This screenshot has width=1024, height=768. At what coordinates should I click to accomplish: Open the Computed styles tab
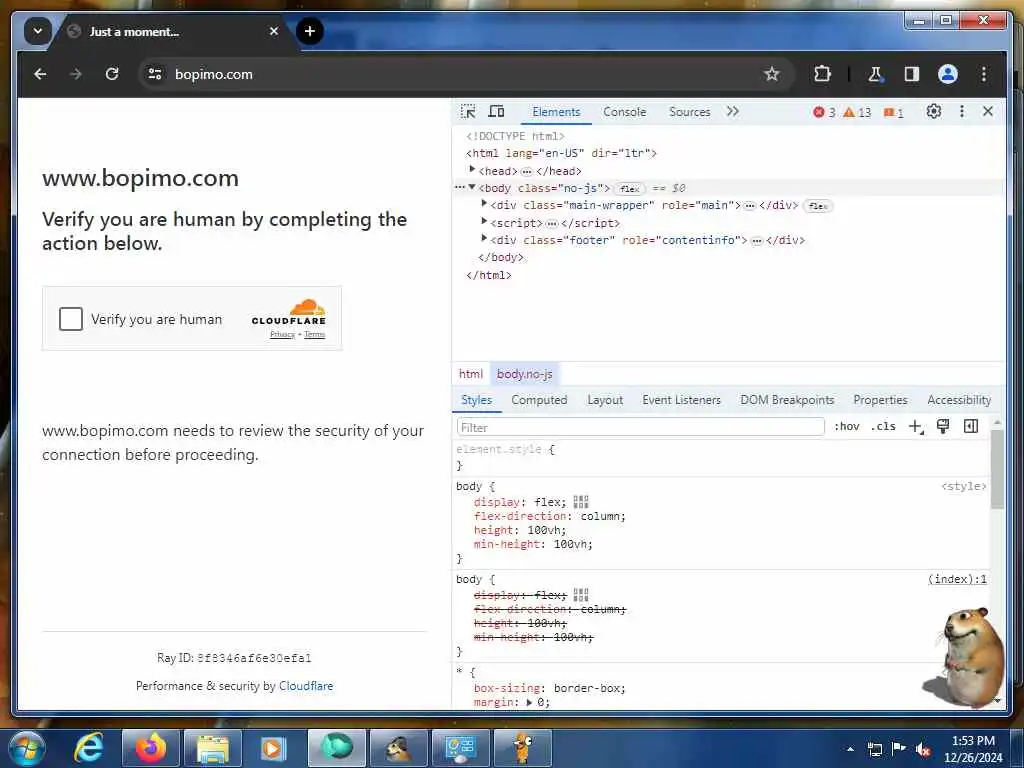[539, 400]
